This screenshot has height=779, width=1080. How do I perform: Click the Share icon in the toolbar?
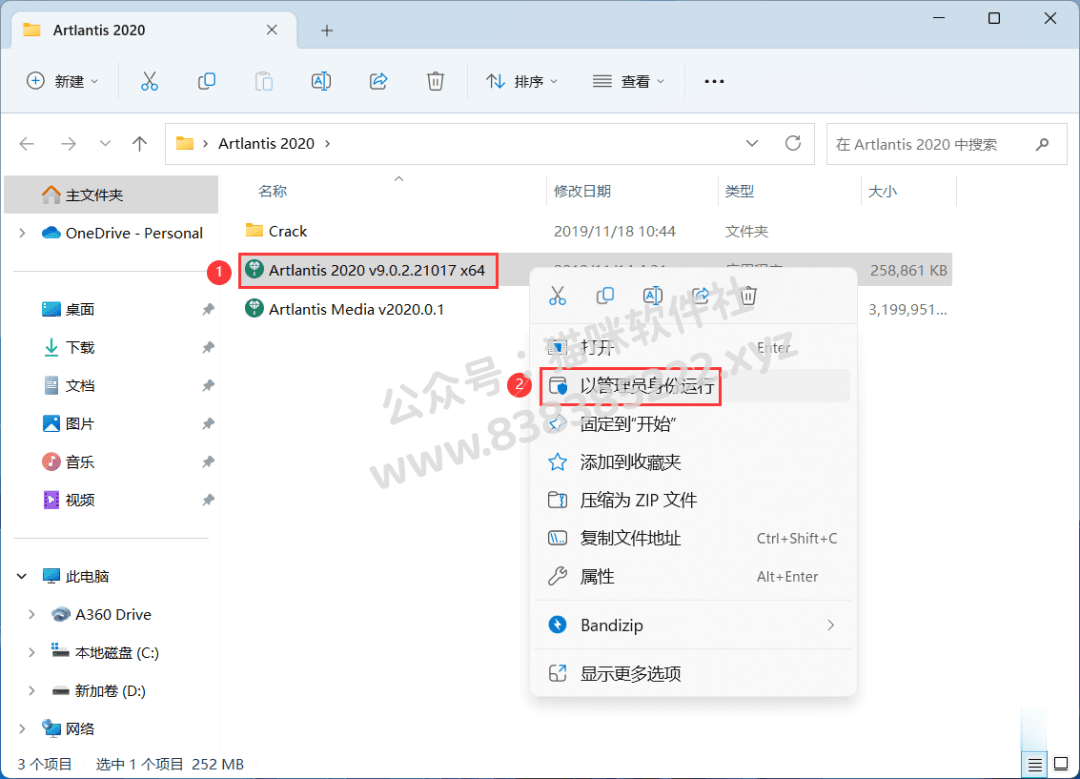378,81
